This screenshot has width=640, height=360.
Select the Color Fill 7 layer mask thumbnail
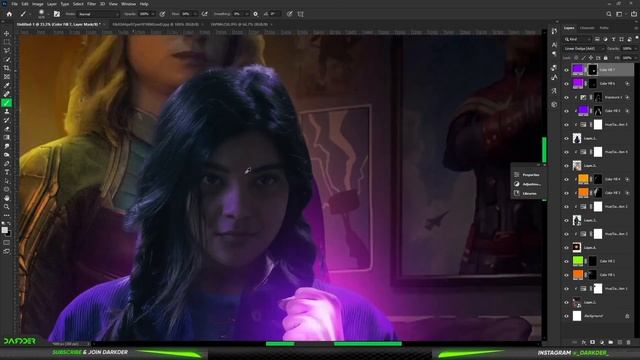tap(593, 70)
